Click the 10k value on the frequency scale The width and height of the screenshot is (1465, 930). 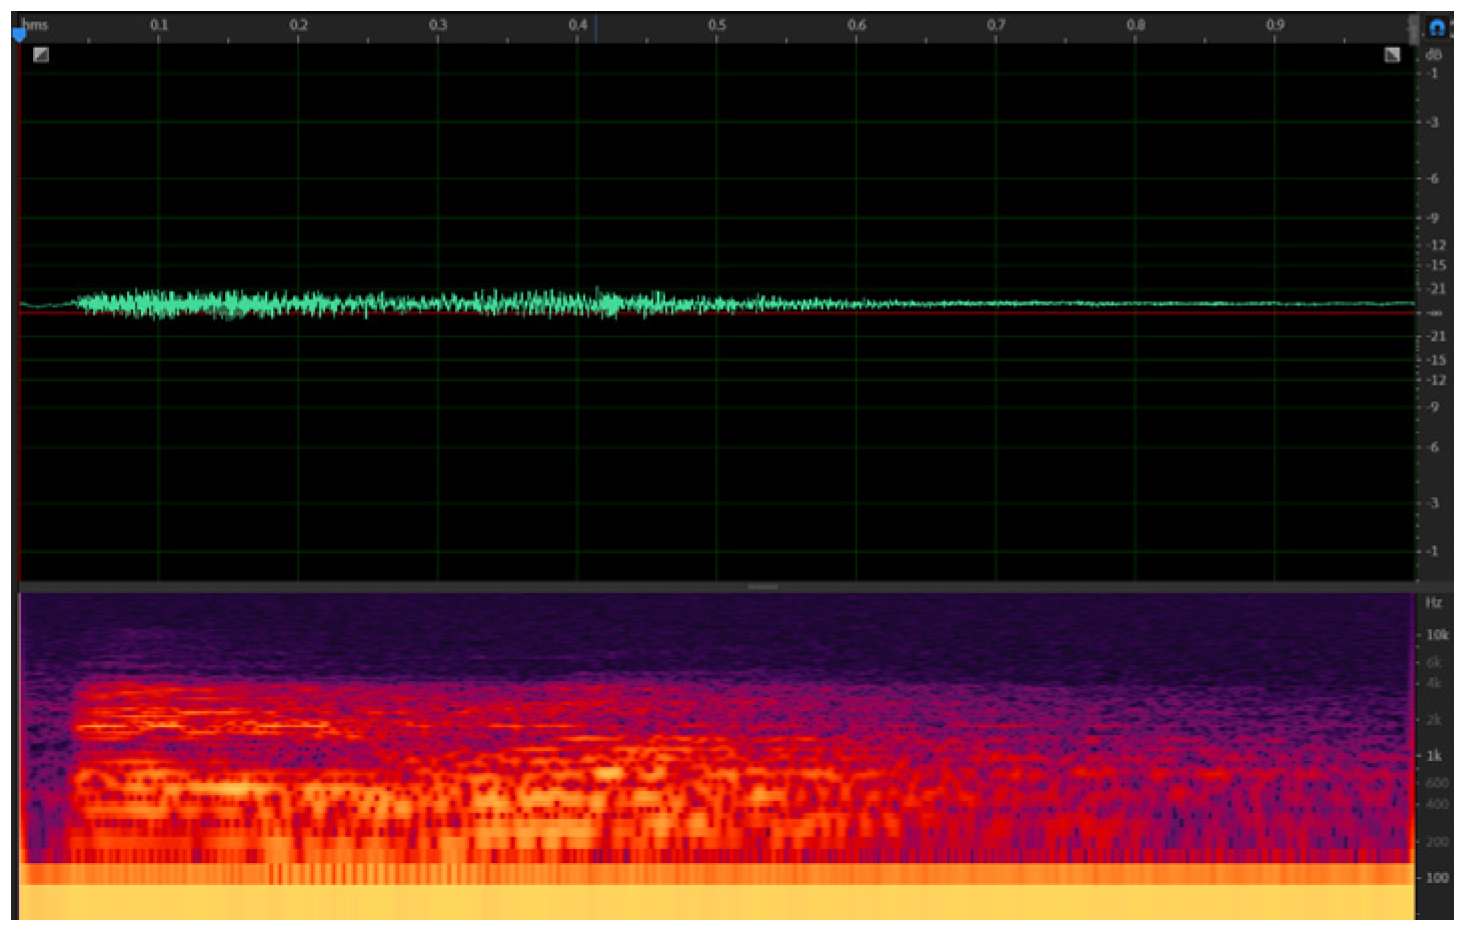1437,635
